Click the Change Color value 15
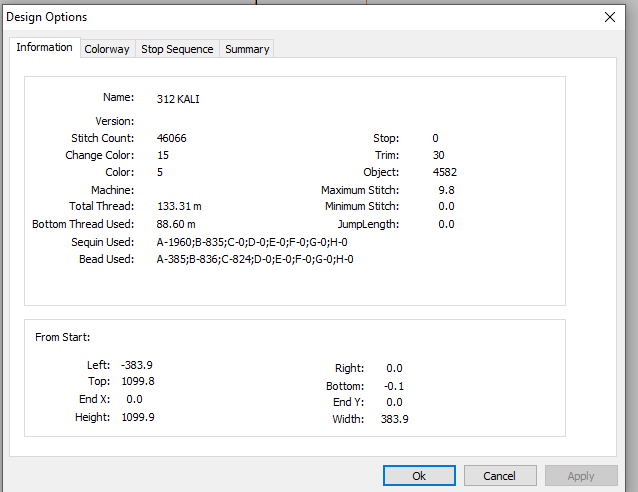Image resolution: width=638 pixels, height=492 pixels. tap(163, 155)
